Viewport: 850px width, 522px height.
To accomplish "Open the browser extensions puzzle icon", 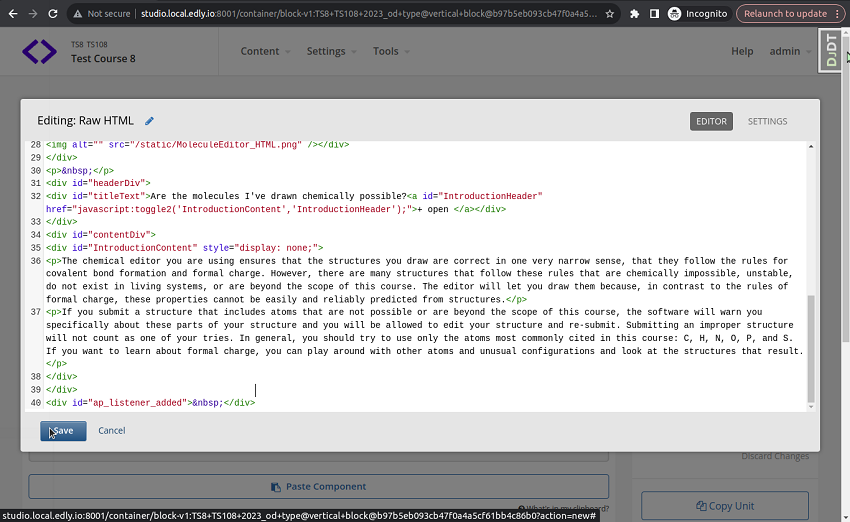I will [634, 14].
